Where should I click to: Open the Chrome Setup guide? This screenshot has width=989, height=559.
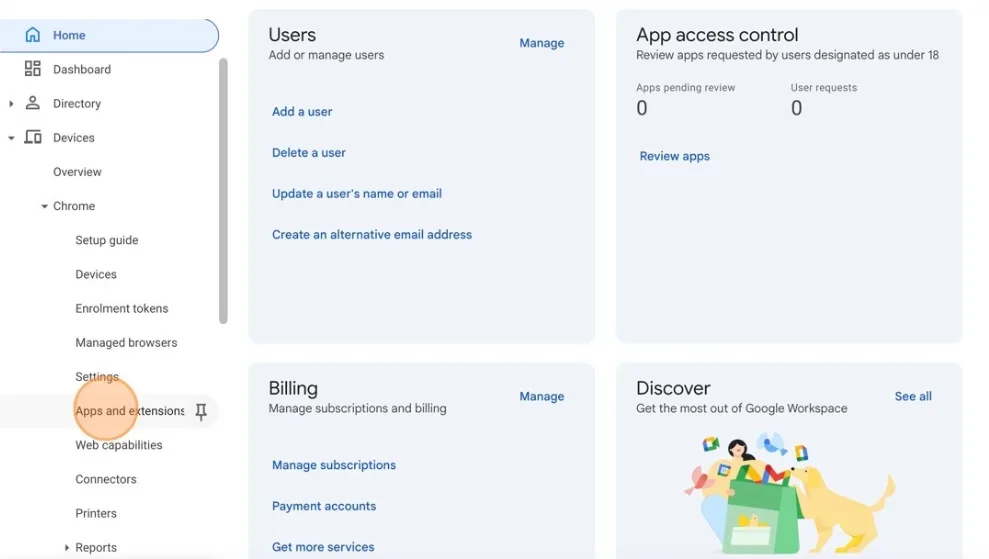(107, 240)
